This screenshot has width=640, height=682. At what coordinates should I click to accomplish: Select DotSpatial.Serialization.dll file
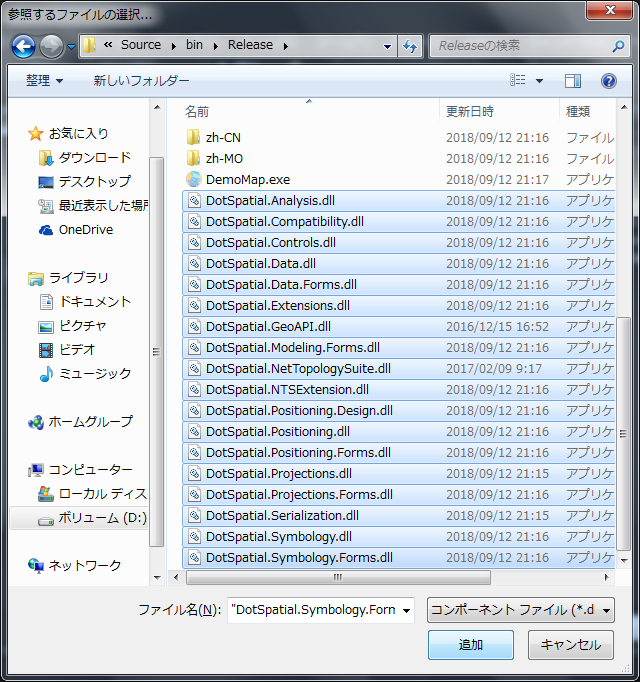pyautogui.click(x=399, y=515)
